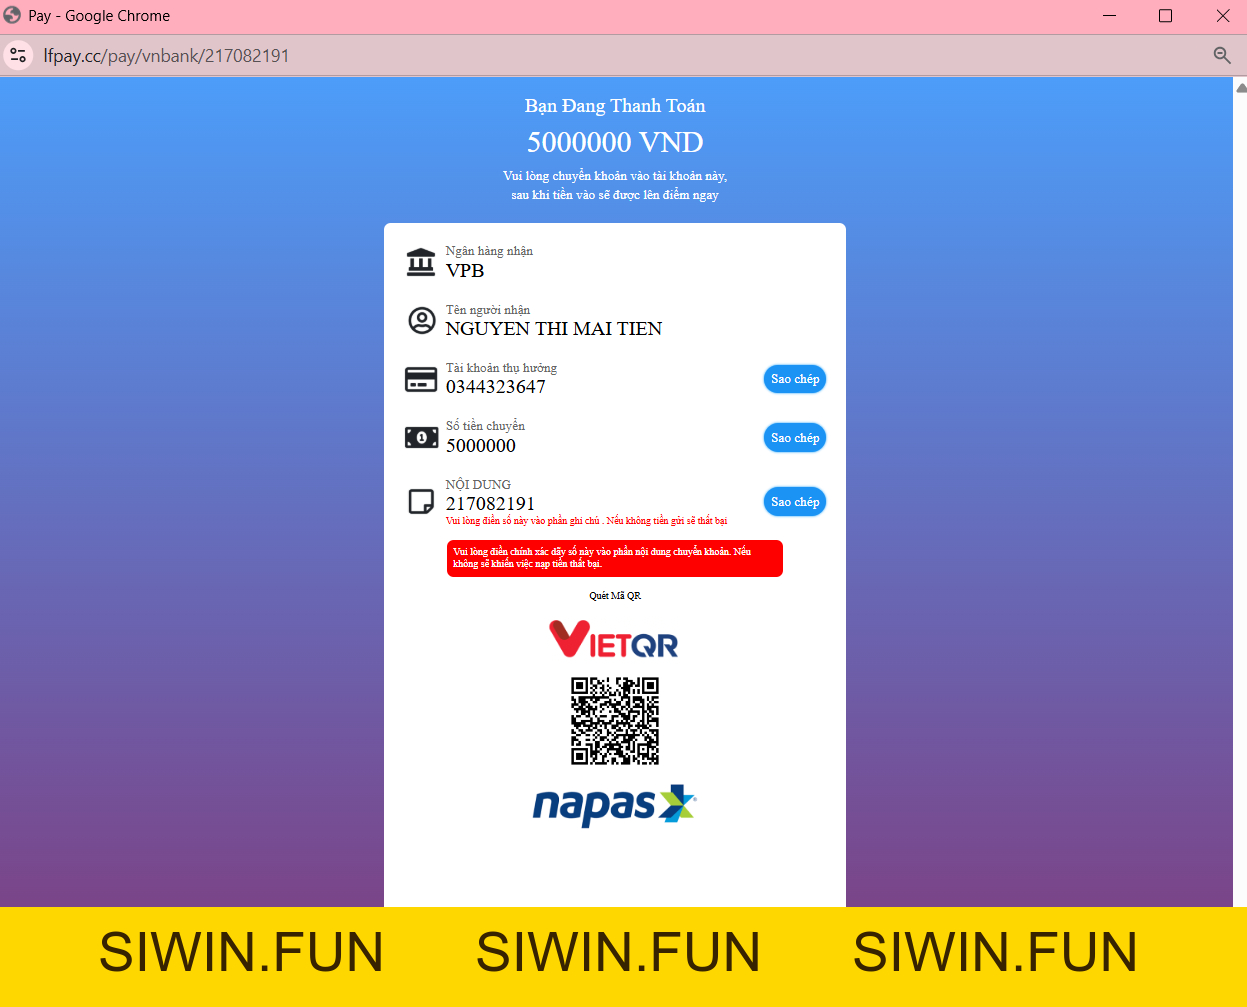Click the card icon beside account number
Viewport: 1247px width, 1007px height.
(x=421, y=380)
